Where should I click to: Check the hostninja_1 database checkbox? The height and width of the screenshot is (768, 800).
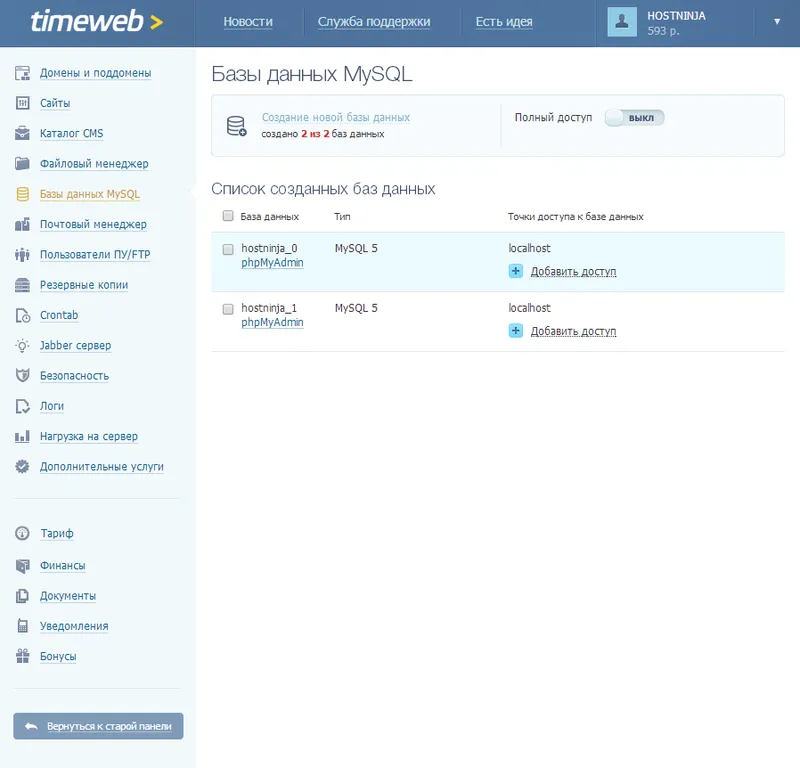point(228,309)
